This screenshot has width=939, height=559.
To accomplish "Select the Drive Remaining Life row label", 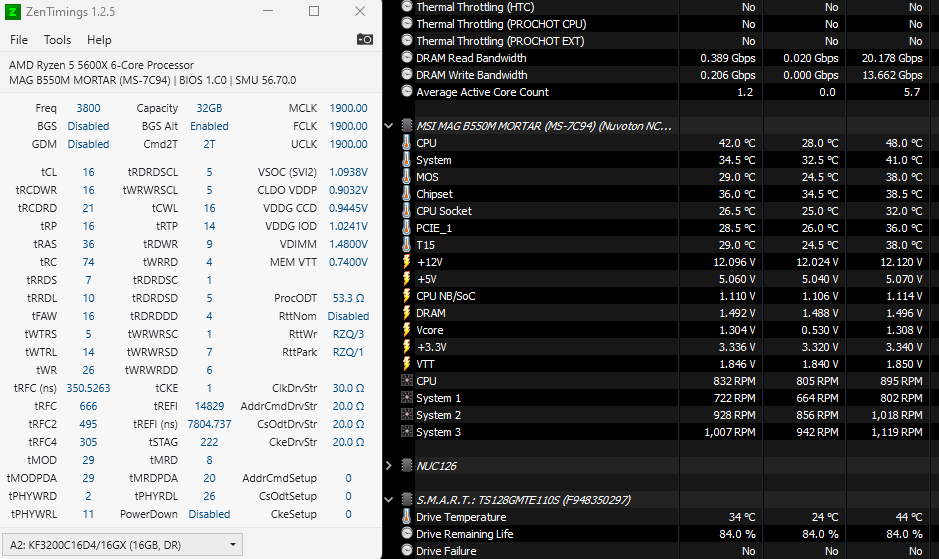I will pos(465,534).
